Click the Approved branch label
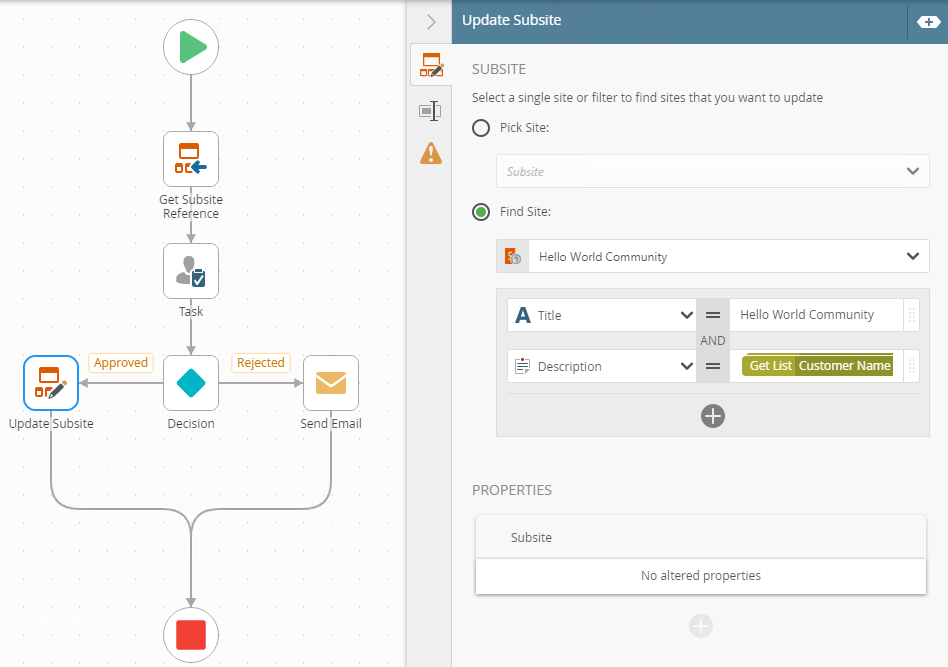This screenshot has width=948, height=667. tap(121, 362)
